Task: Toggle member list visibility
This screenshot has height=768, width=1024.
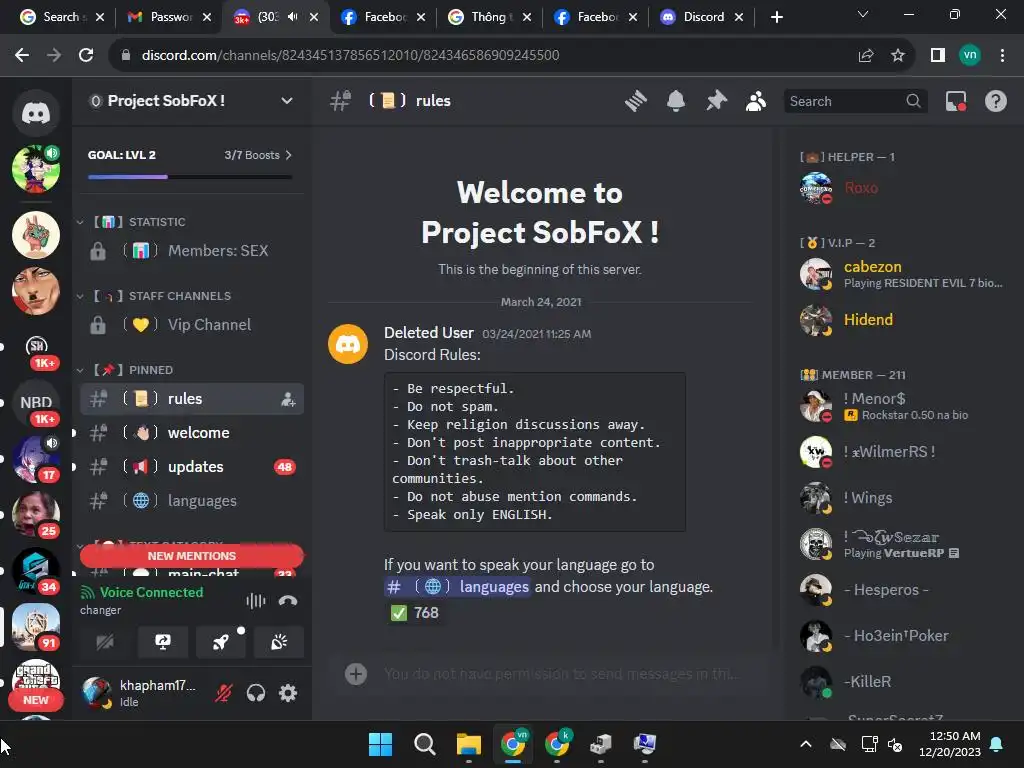Action: [x=756, y=101]
